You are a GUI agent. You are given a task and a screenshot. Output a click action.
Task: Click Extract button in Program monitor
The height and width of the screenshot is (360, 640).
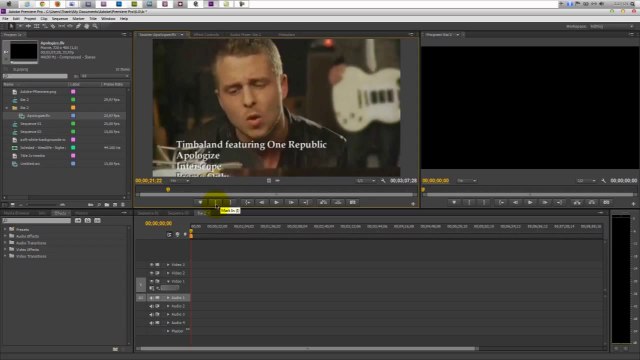591,202
